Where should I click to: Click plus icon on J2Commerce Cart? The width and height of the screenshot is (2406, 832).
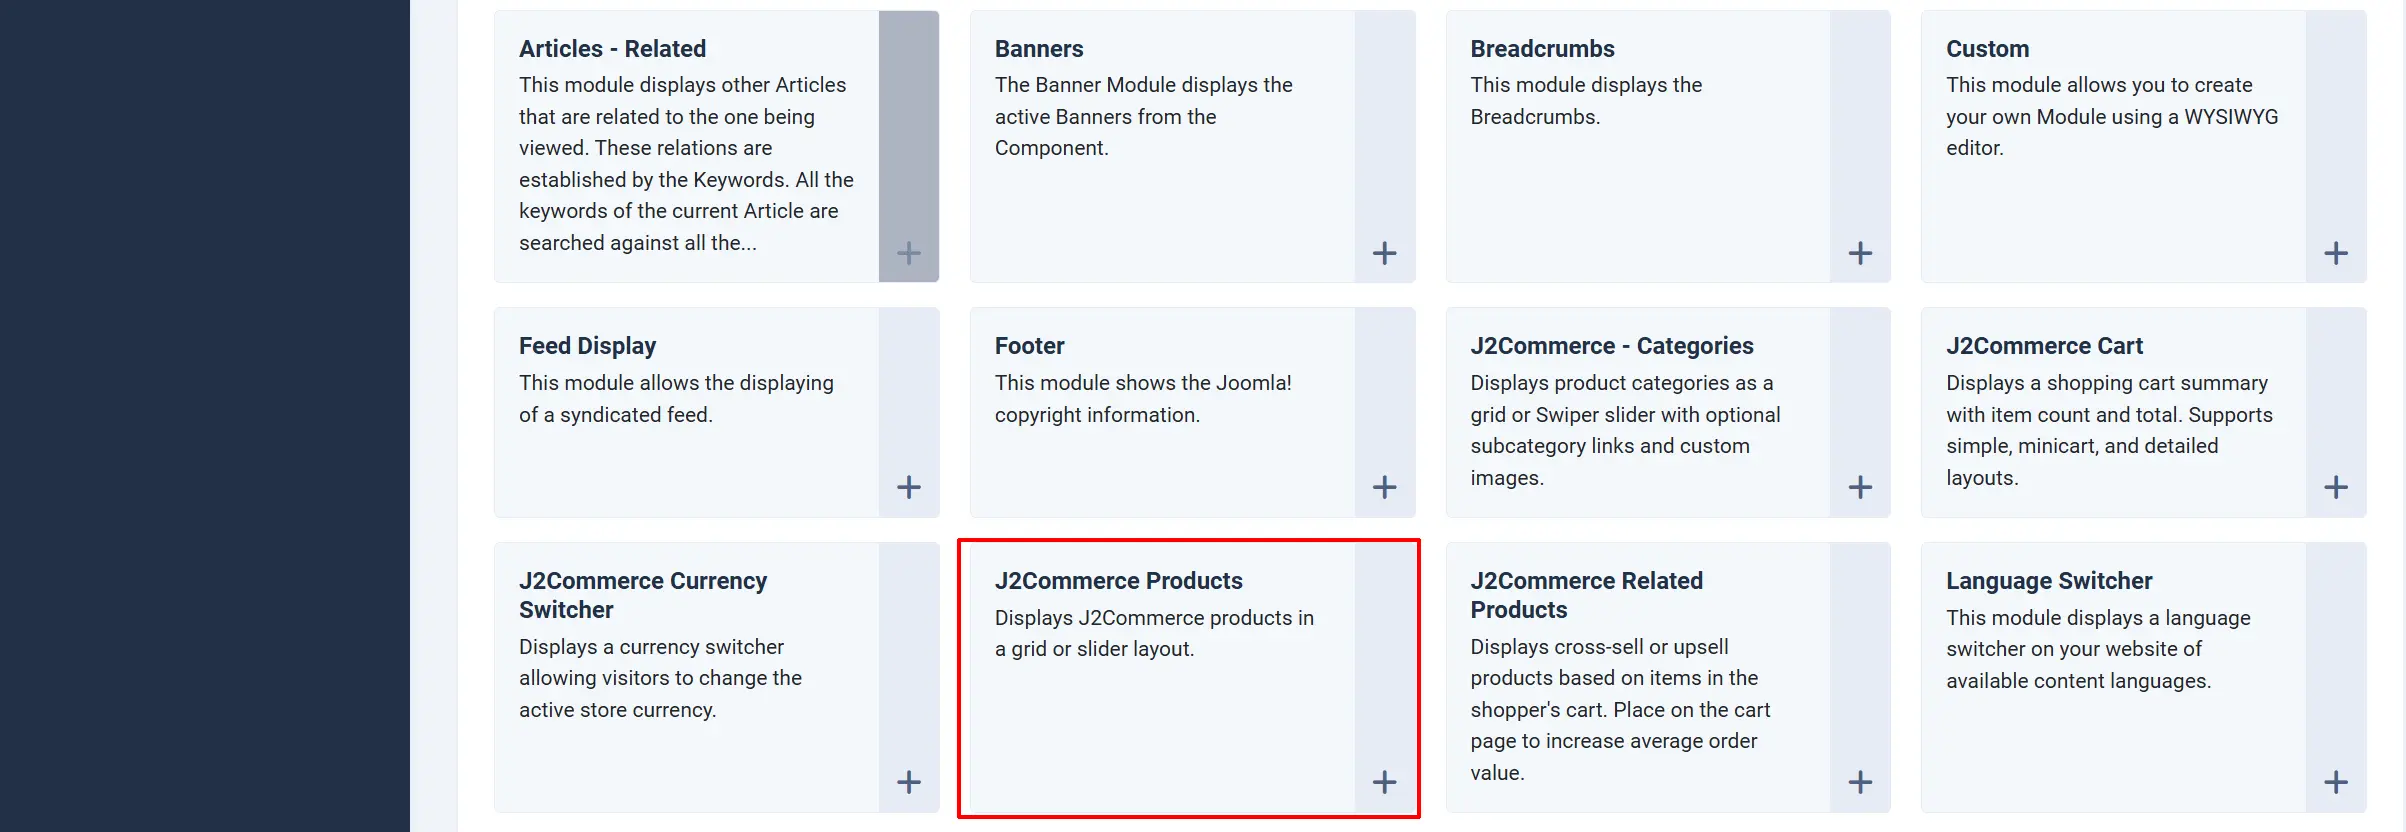point(2336,487)
